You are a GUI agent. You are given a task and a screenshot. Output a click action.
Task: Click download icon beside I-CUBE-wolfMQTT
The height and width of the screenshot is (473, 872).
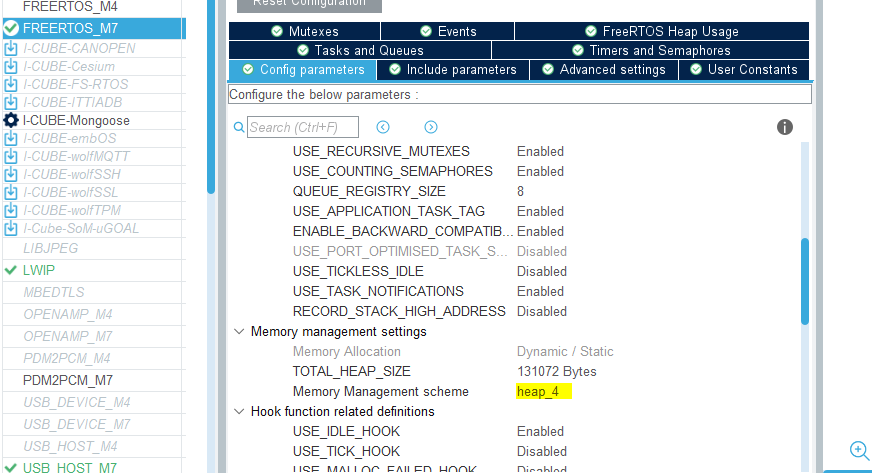[11, 156]
